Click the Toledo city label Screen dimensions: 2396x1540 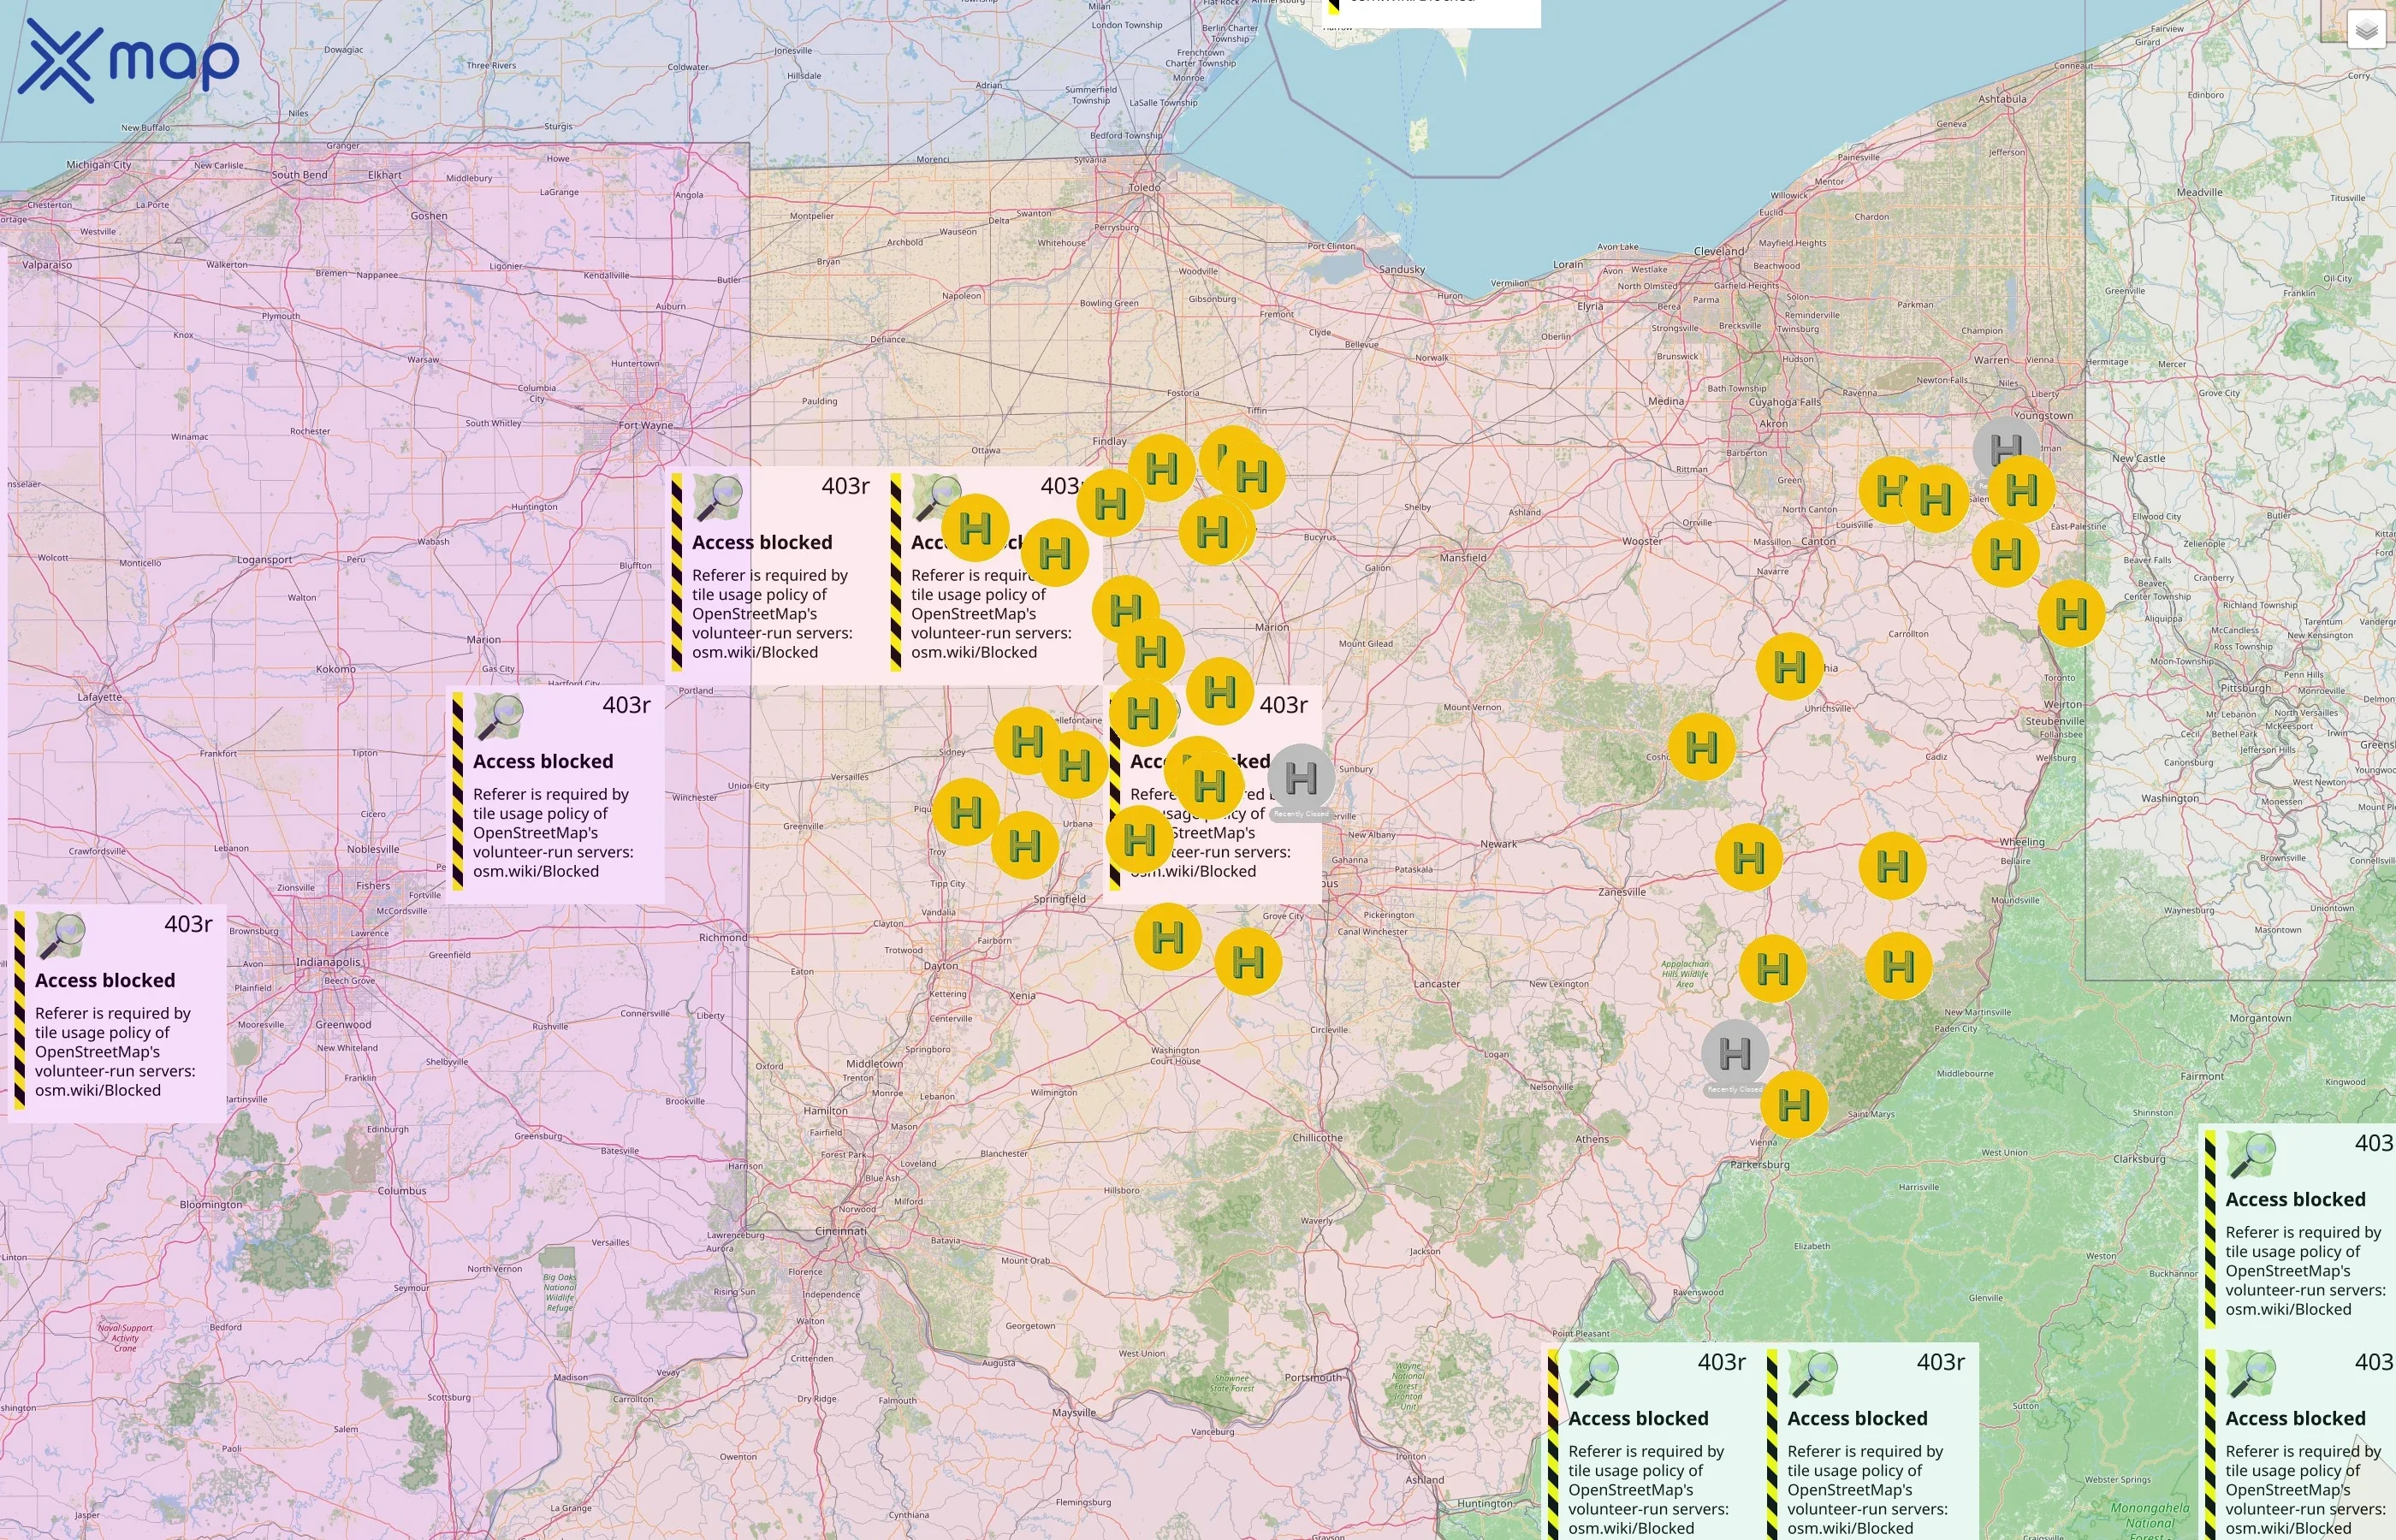[x=1145, y=187]
